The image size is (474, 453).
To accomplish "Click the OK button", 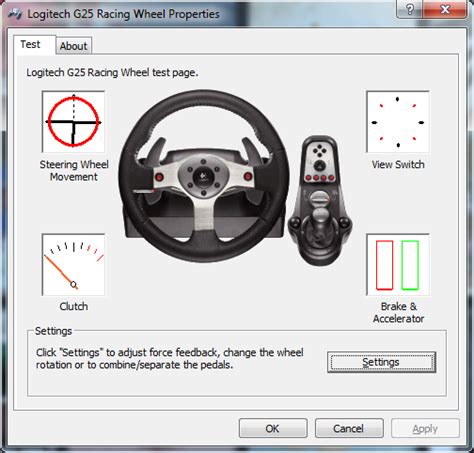I will 273,428.
